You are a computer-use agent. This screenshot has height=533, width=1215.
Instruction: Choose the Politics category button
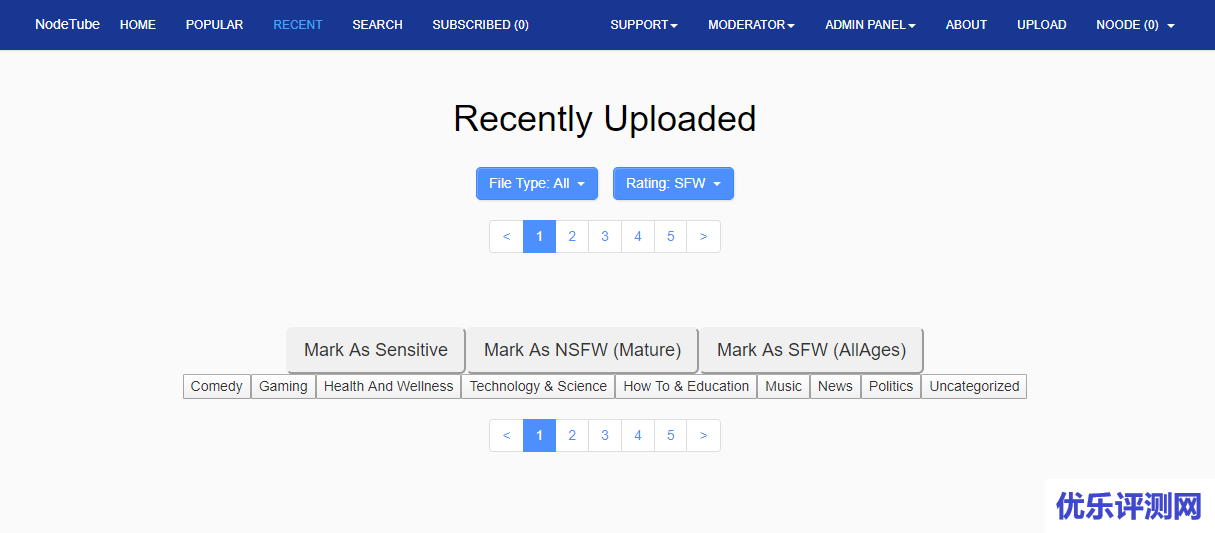click(x=891, y=386)
